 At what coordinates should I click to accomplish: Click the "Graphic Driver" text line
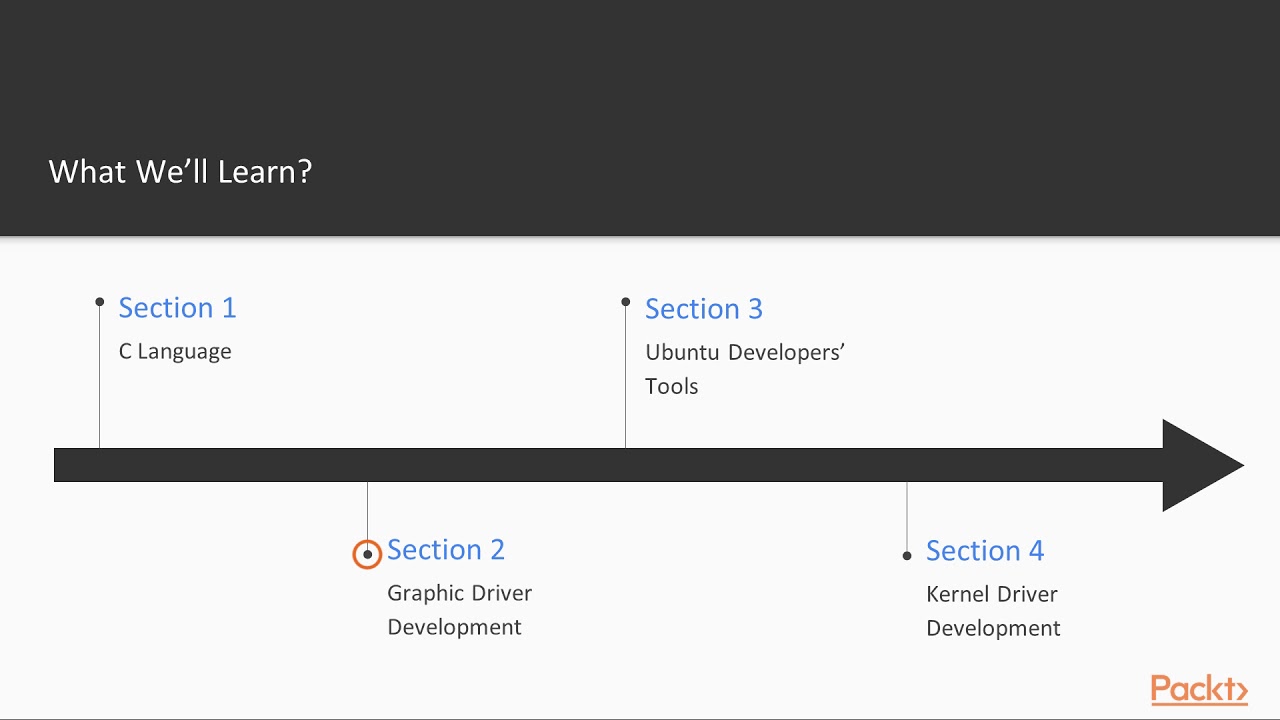tap(459, 593)
